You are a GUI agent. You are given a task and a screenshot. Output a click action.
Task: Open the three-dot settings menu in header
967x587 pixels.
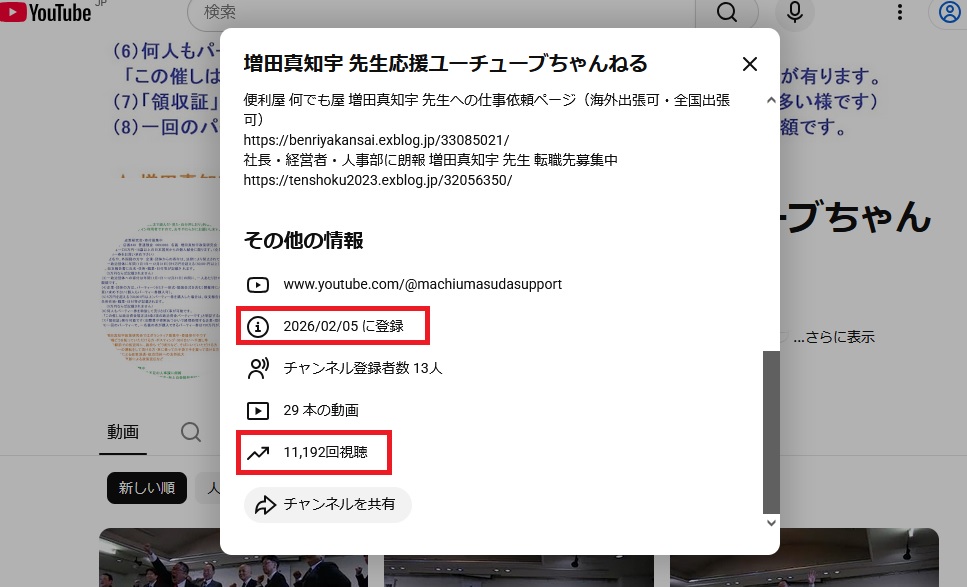[900, 12]
